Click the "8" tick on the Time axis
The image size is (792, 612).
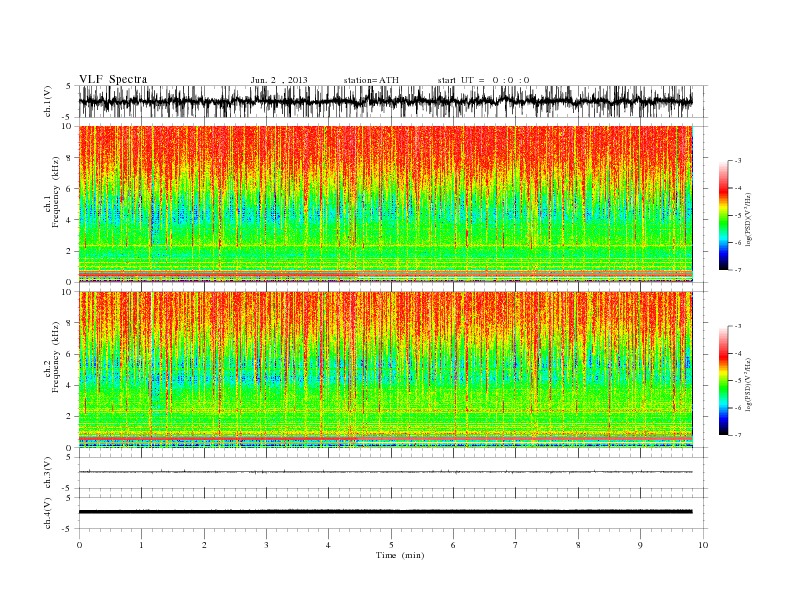[578, 545]
